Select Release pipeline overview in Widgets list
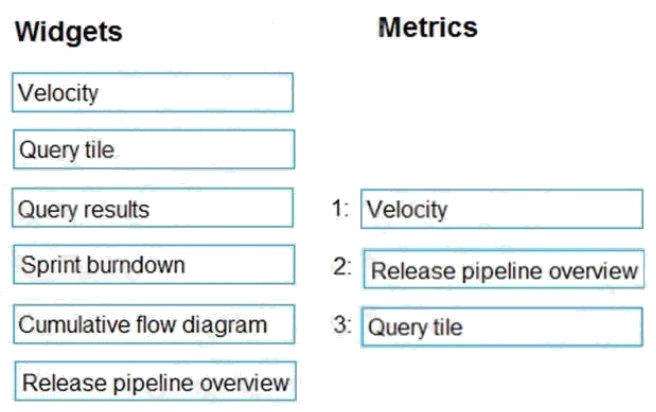The height and width of the screenshot is (412, 656). point(156,381)
